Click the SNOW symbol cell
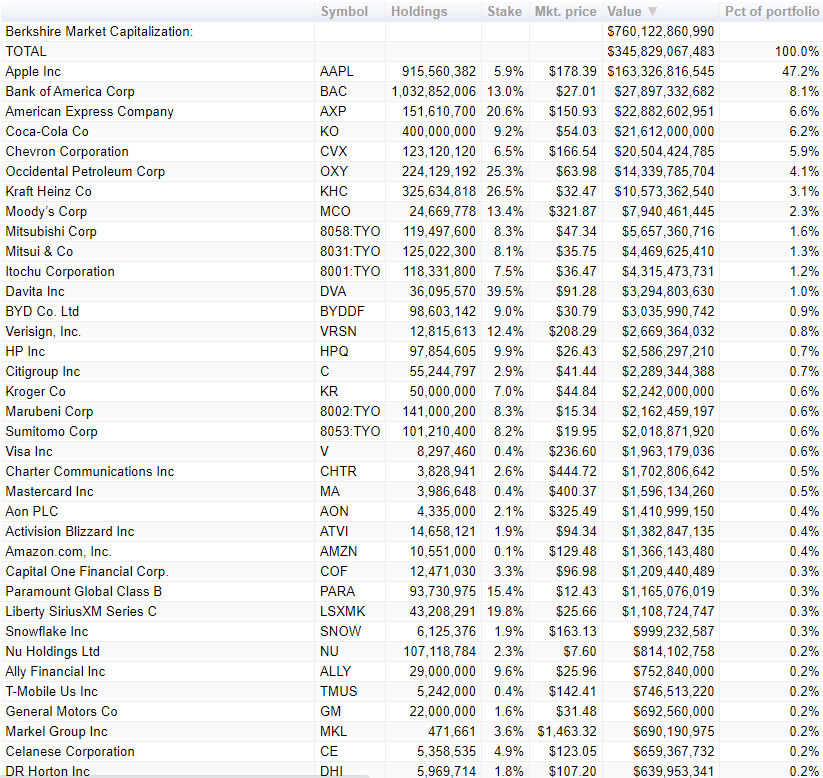 (341, 631)
